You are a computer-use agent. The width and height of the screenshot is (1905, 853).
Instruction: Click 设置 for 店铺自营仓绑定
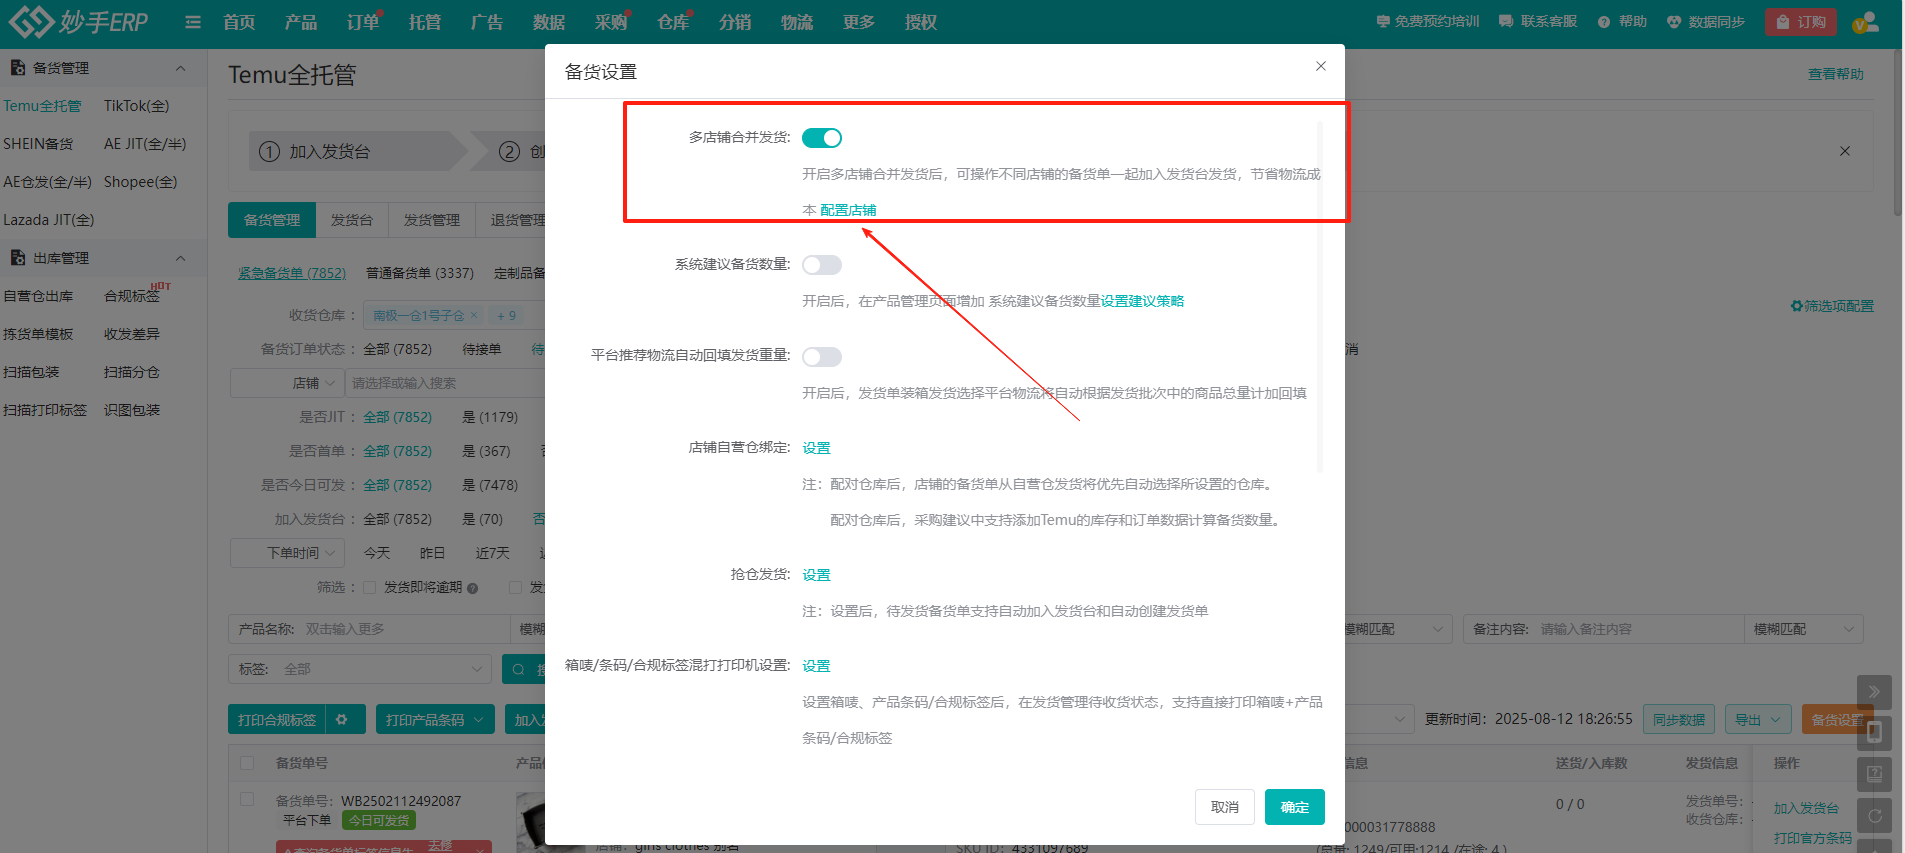coord(816,448)
